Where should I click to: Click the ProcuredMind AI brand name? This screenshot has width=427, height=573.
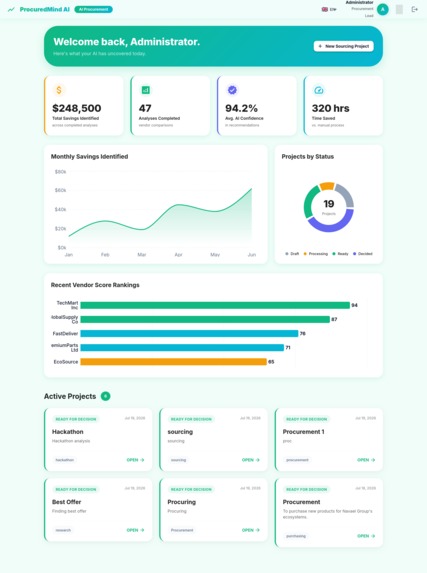pyautogui.click(x=45, y=10)
